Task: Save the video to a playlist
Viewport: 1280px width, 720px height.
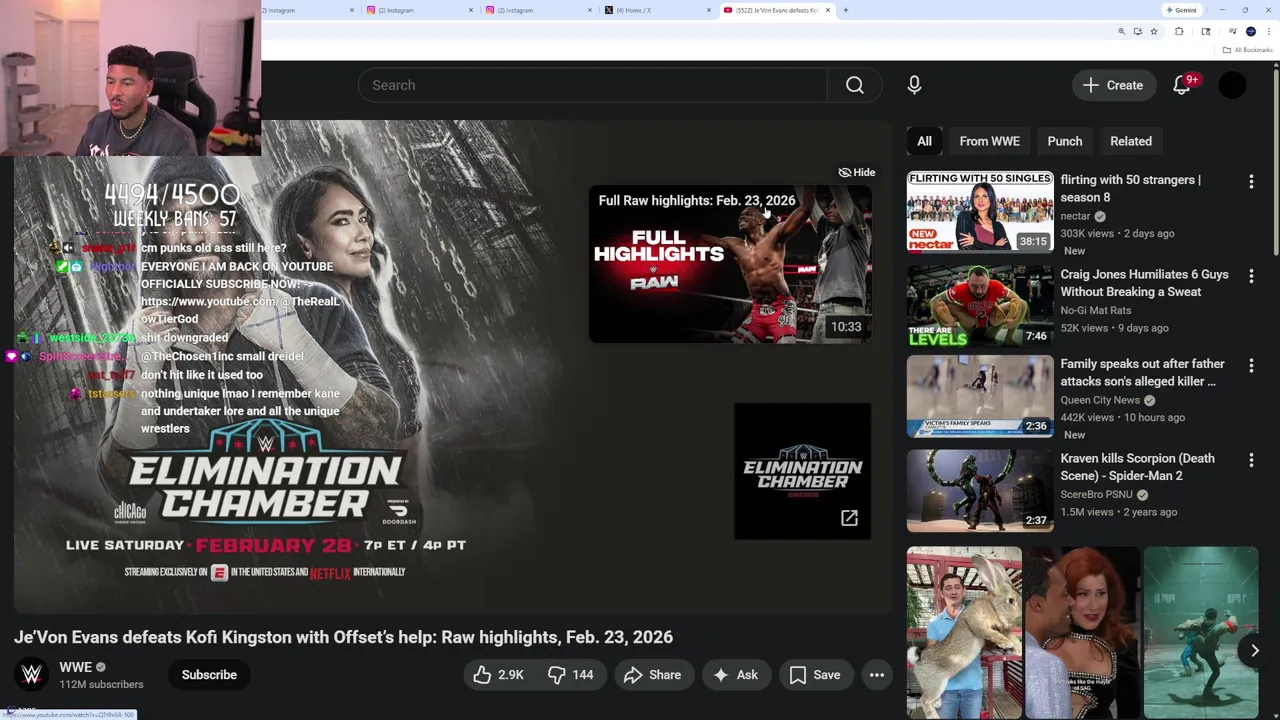Action: pyautogui.click(x=815, y=675)
